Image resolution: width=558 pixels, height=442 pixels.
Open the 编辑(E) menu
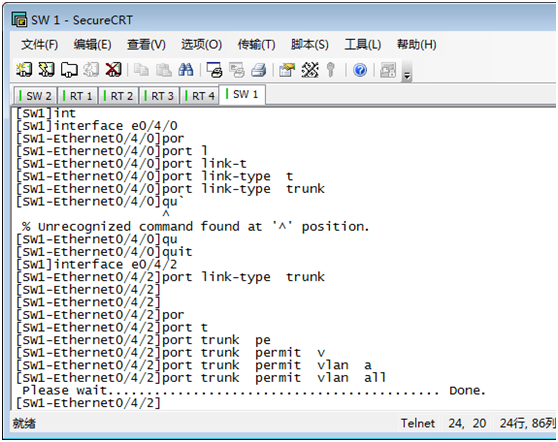point(93,44)
